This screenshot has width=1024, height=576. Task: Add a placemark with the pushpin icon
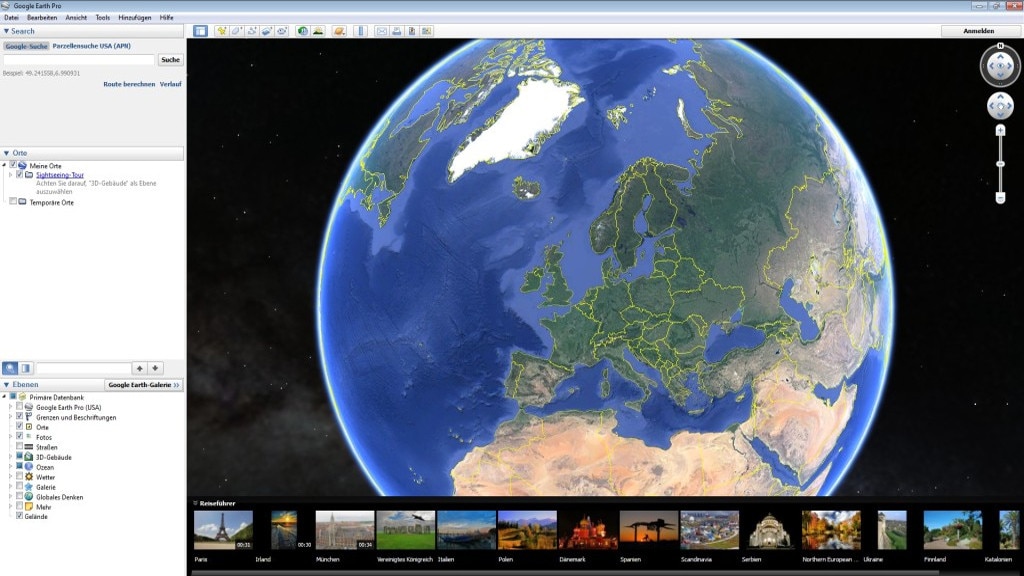pyautogui.click(x=221, y=31)
